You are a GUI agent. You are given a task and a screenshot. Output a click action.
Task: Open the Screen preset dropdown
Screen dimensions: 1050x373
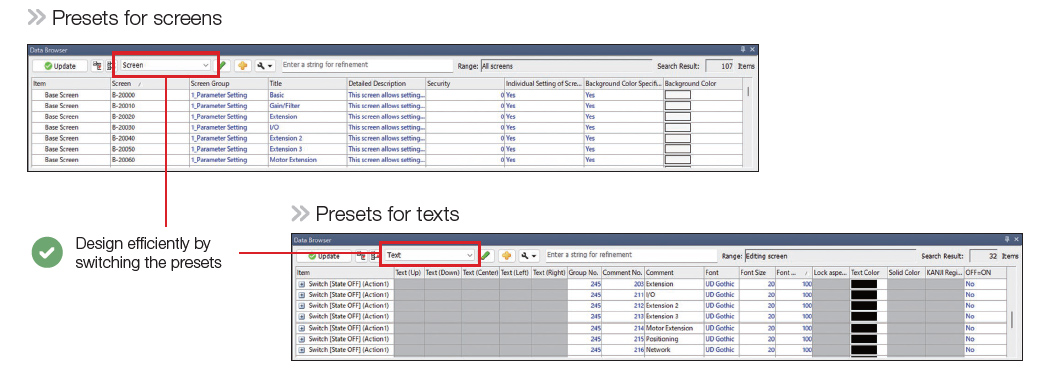tap(165, 66)
